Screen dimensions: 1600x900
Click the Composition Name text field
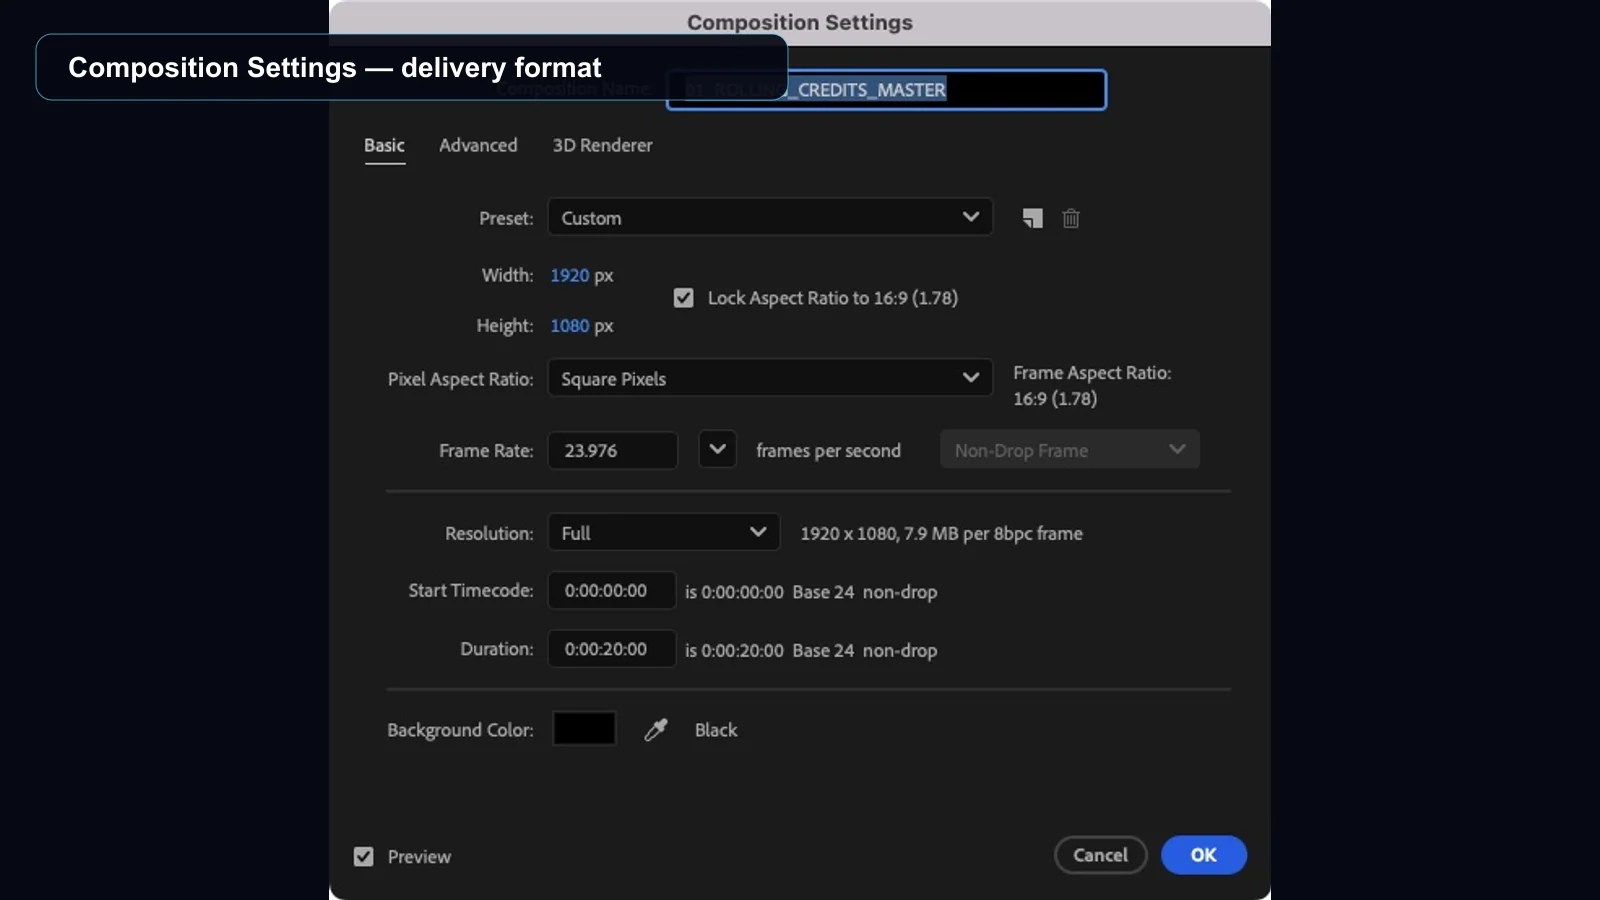click(887, 90)
